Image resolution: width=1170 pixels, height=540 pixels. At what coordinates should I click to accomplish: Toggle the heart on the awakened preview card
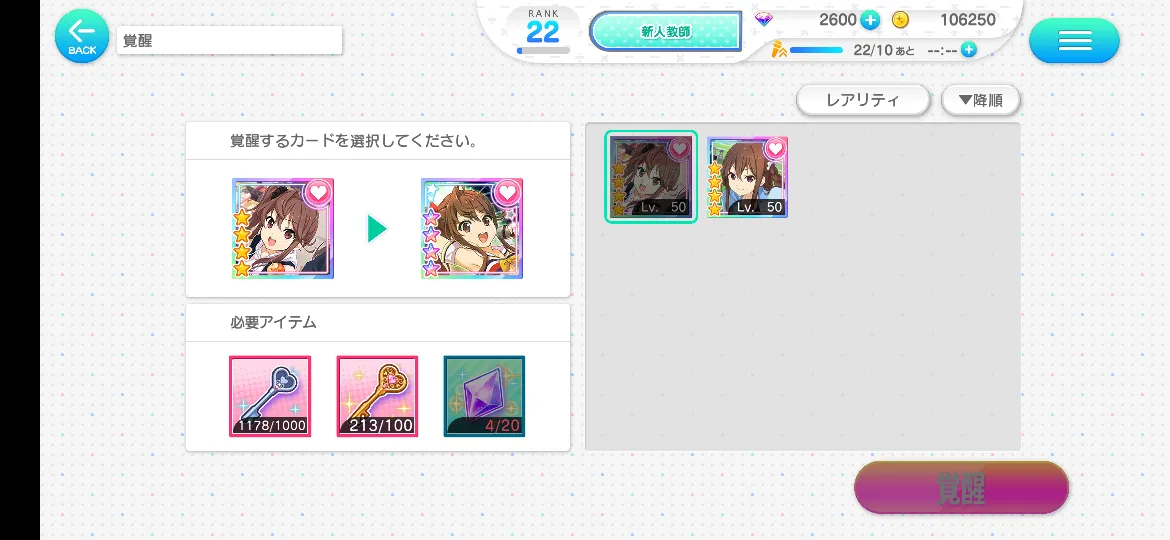(508, 192)
